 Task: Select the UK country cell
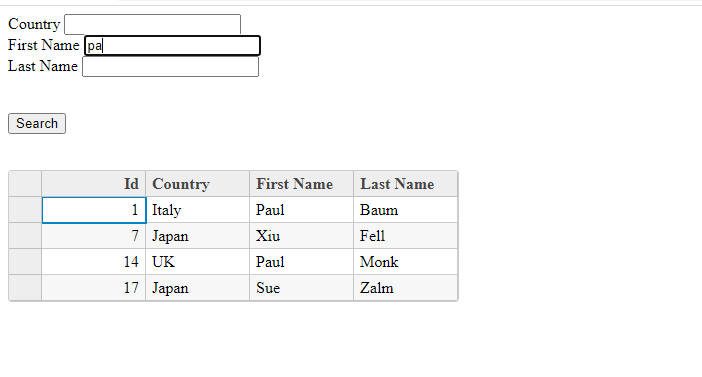click(x=197, y=262)
